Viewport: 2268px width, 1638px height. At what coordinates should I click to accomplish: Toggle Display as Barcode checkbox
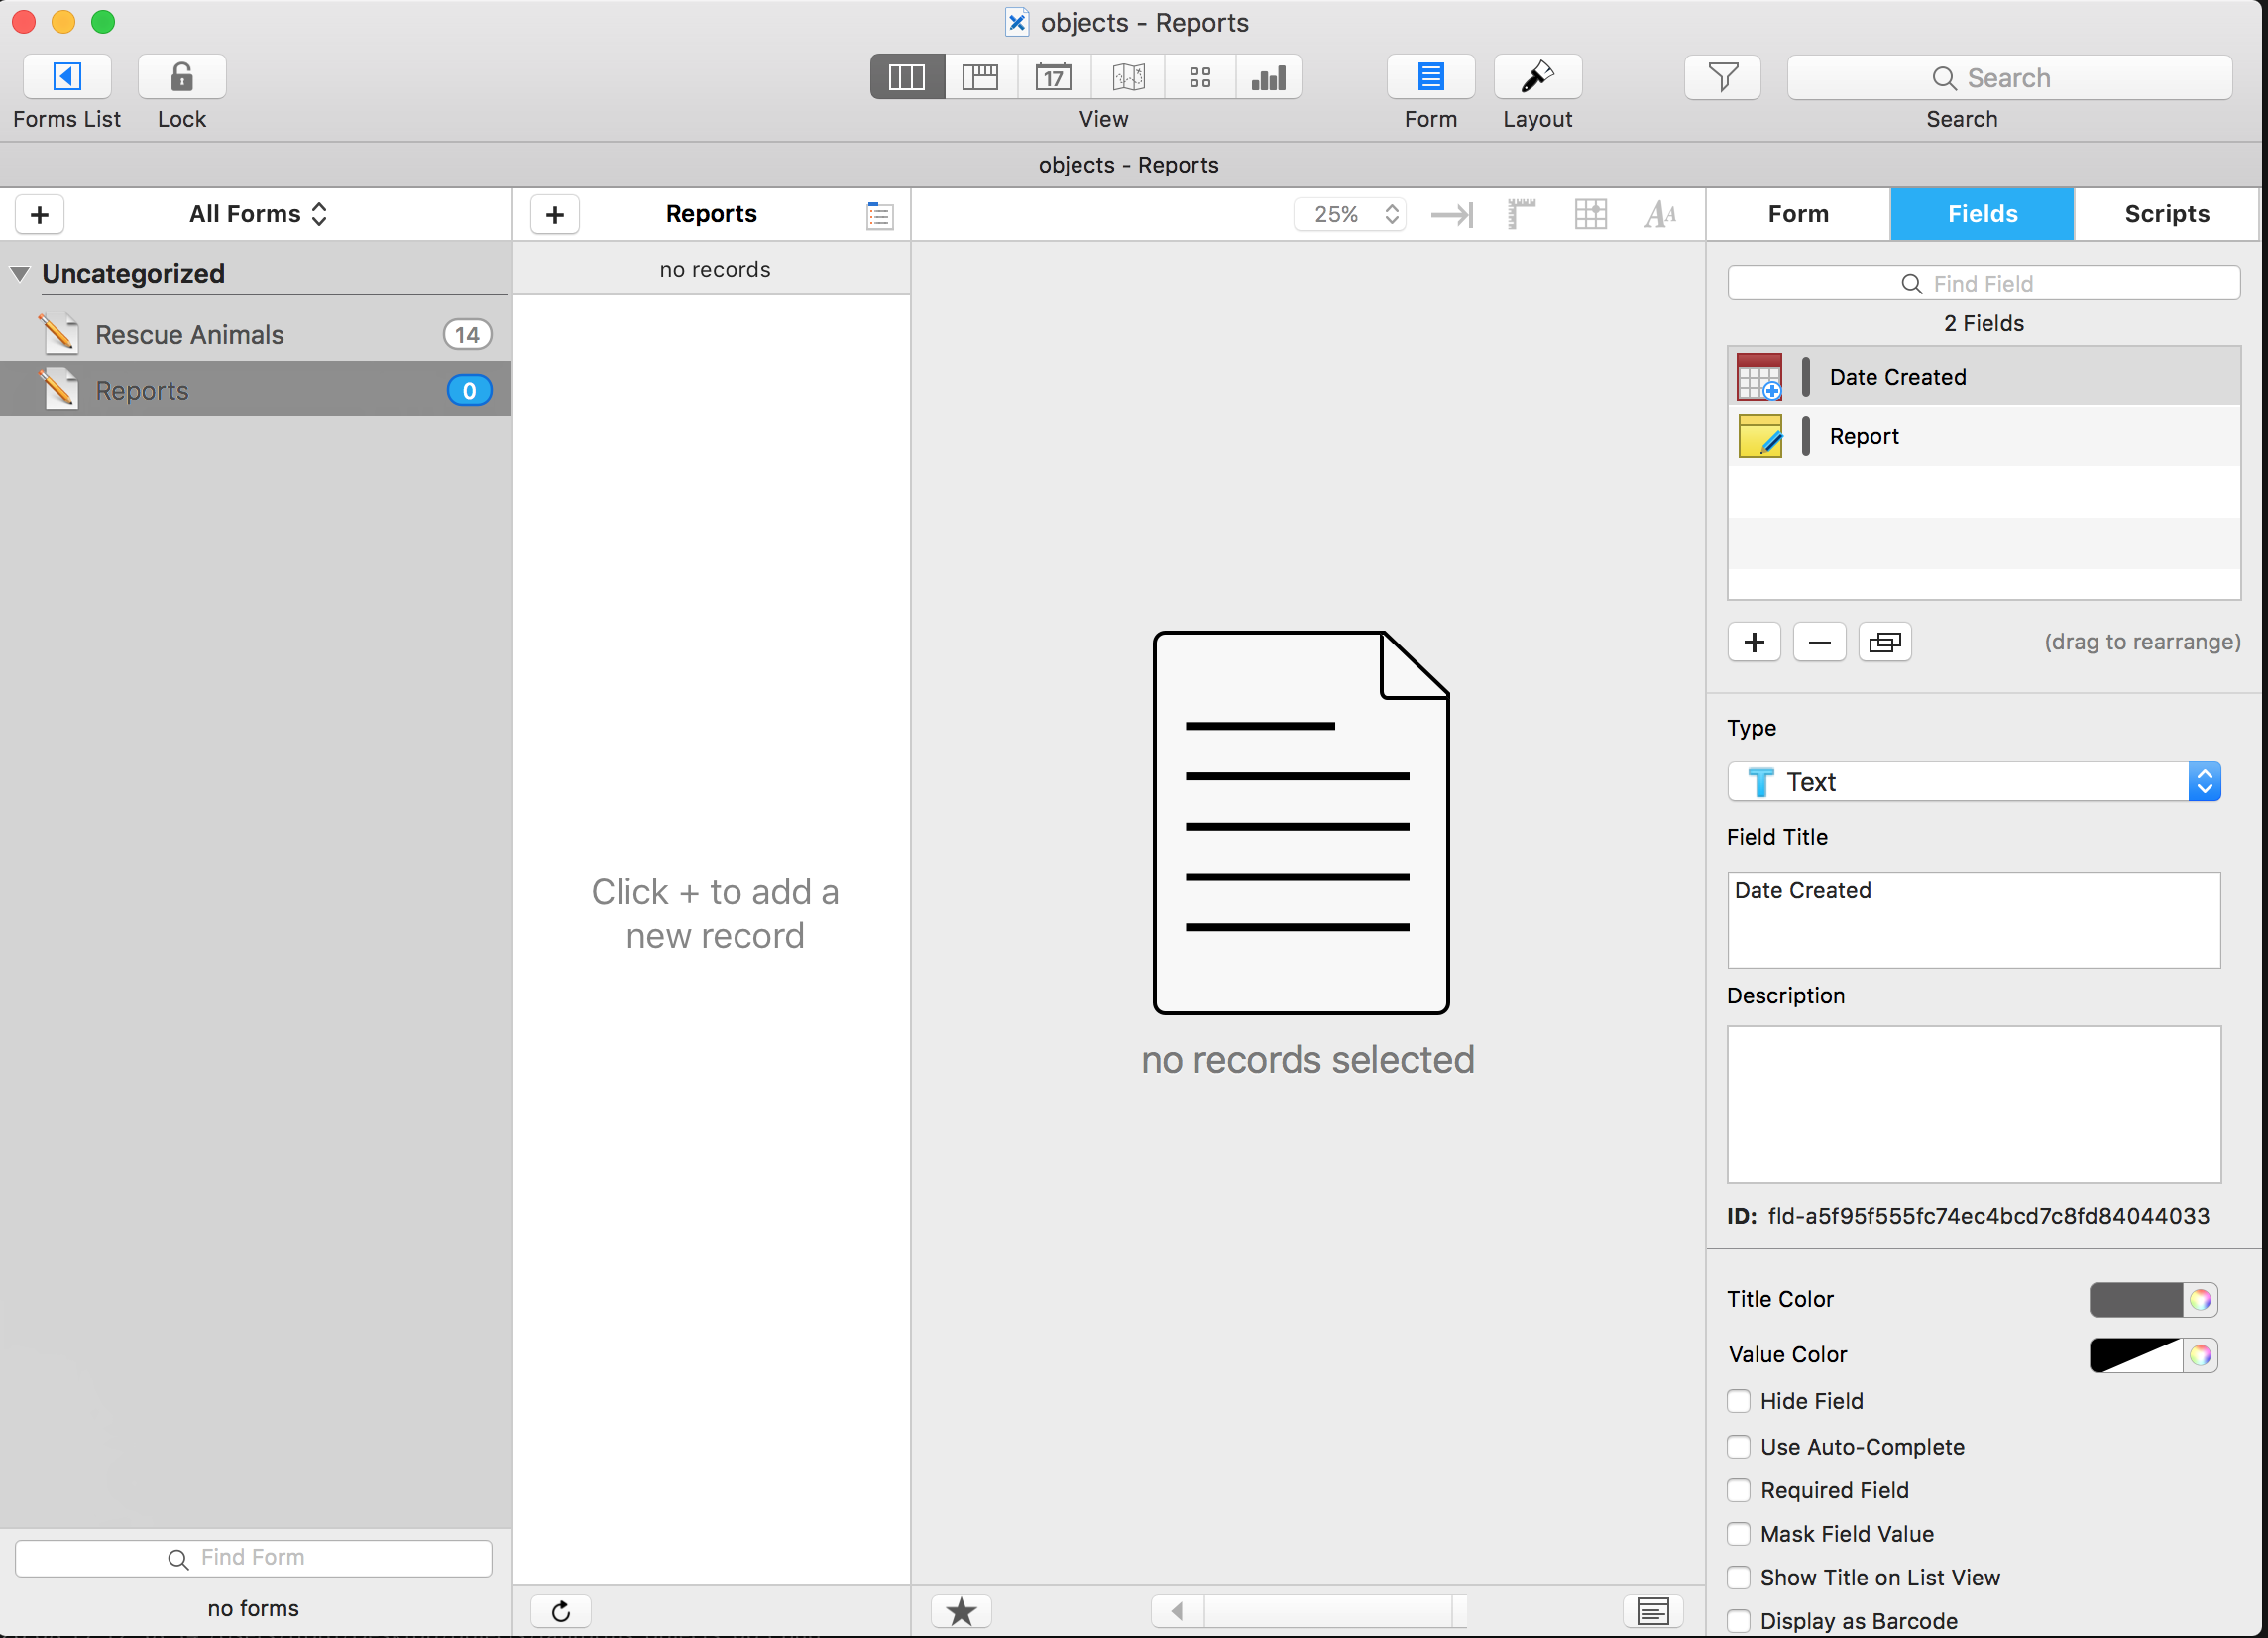(x=1739, y=1620)
